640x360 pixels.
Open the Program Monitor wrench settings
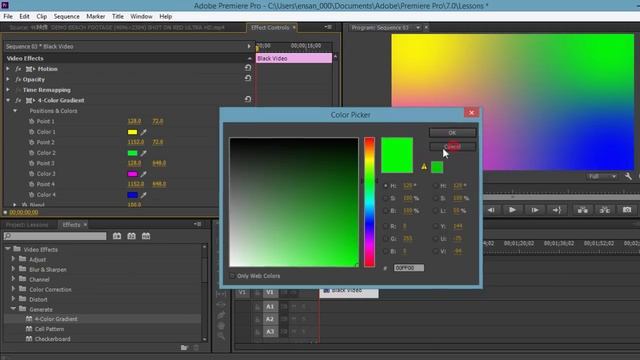point(628,176)
